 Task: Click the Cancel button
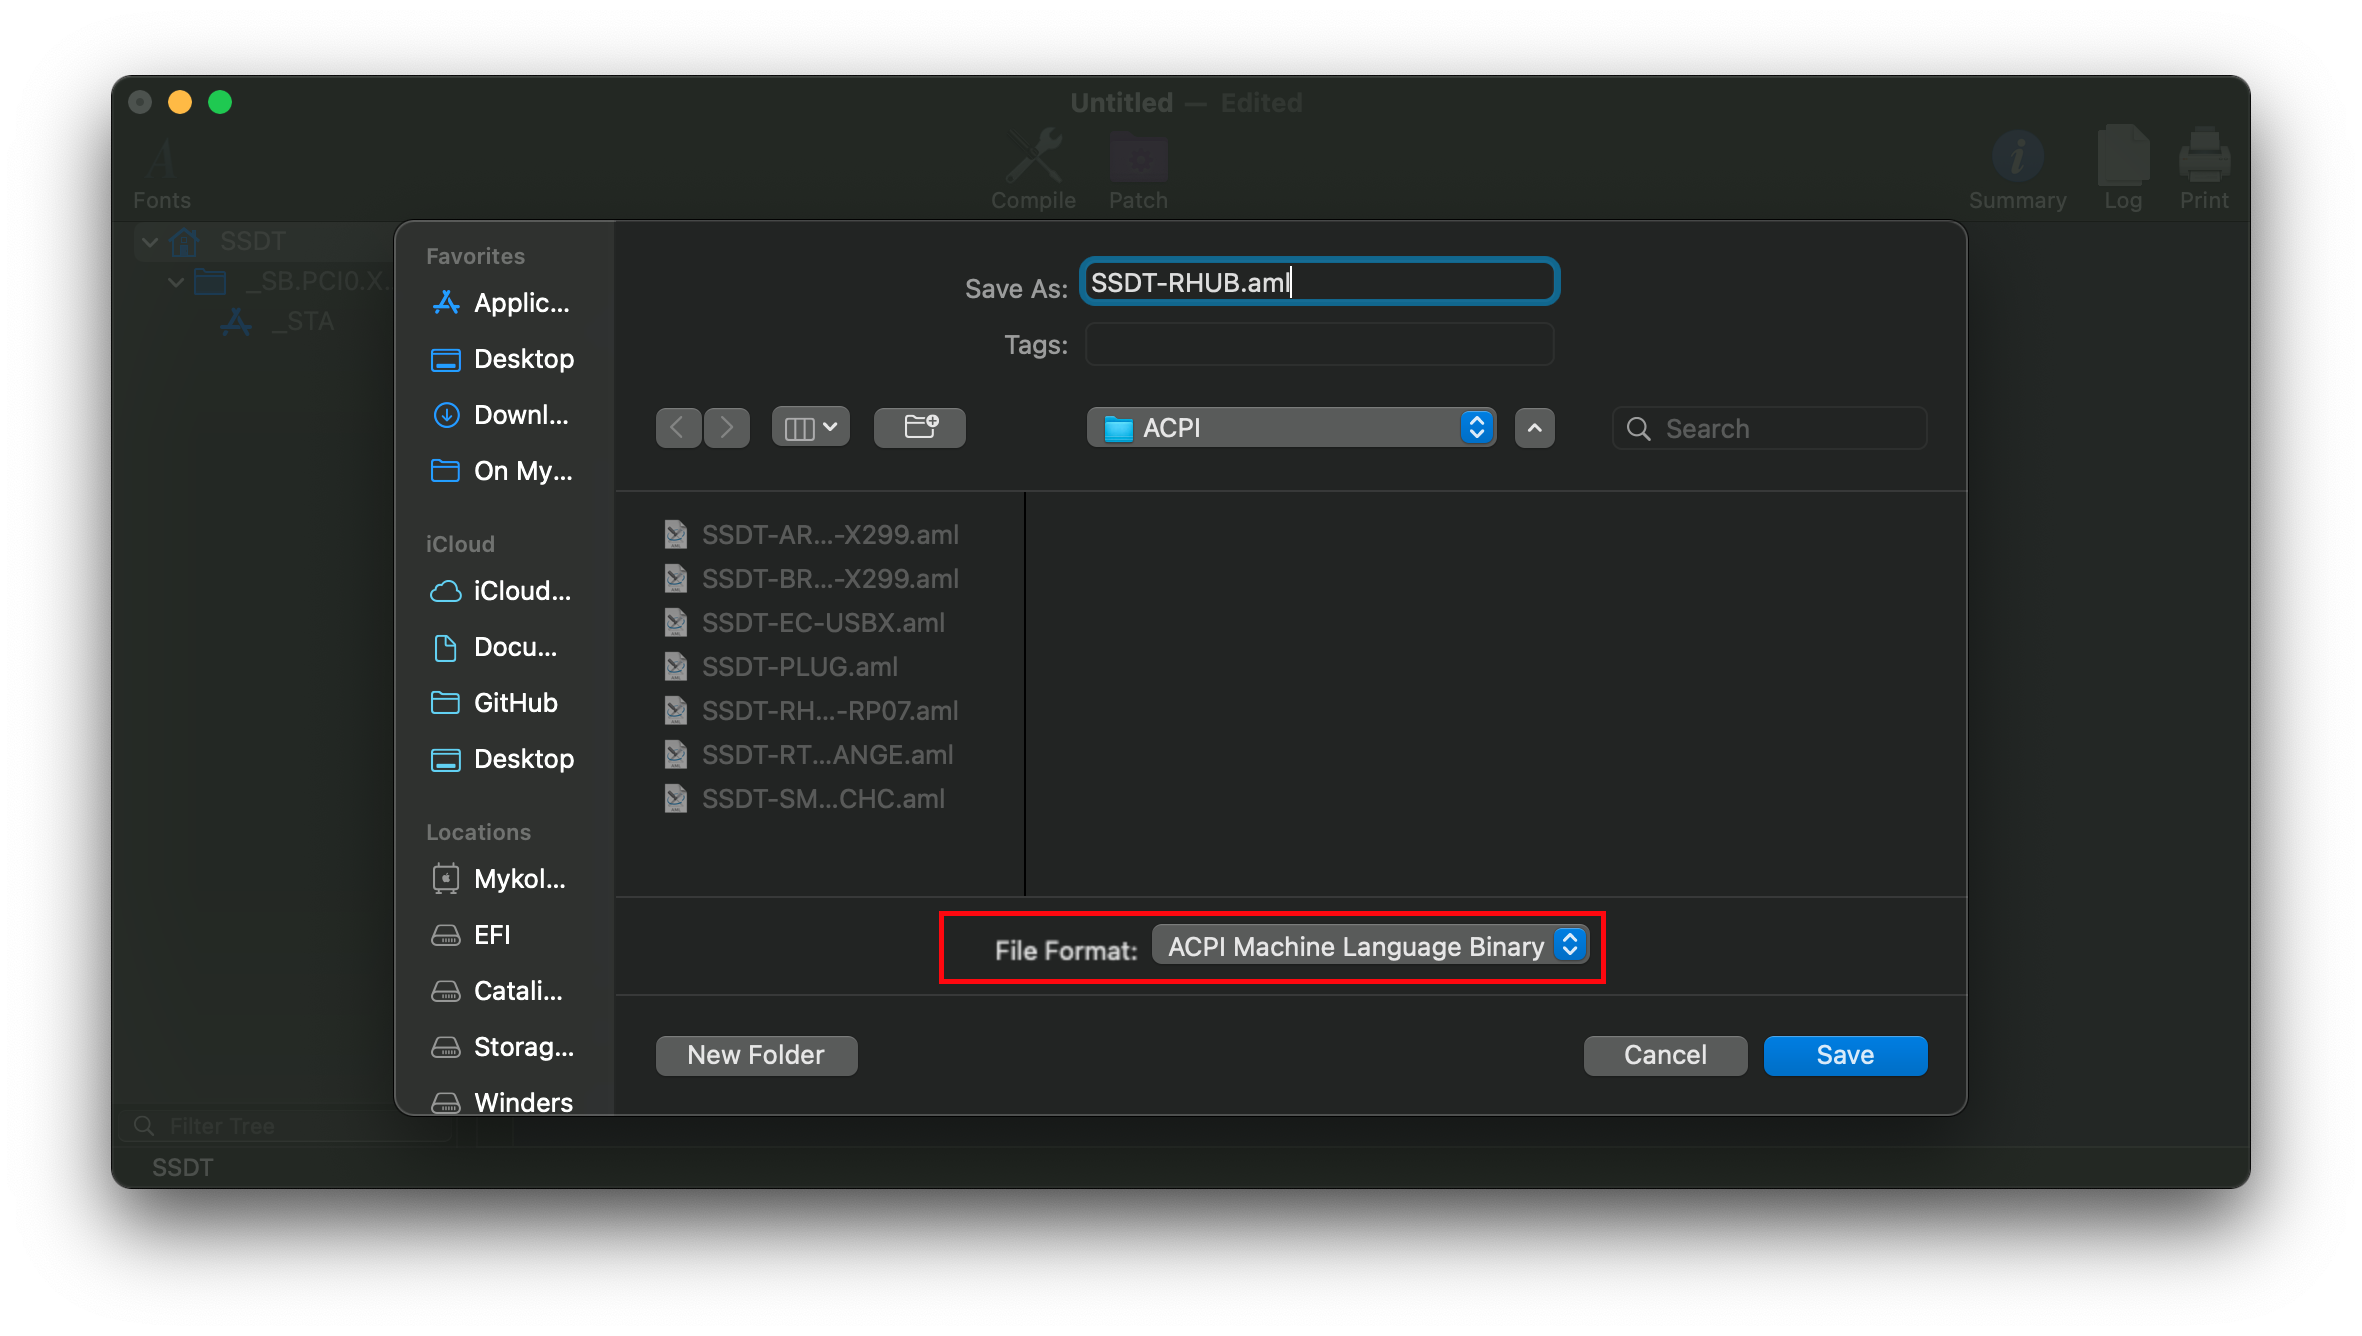pos(1665,1055)
